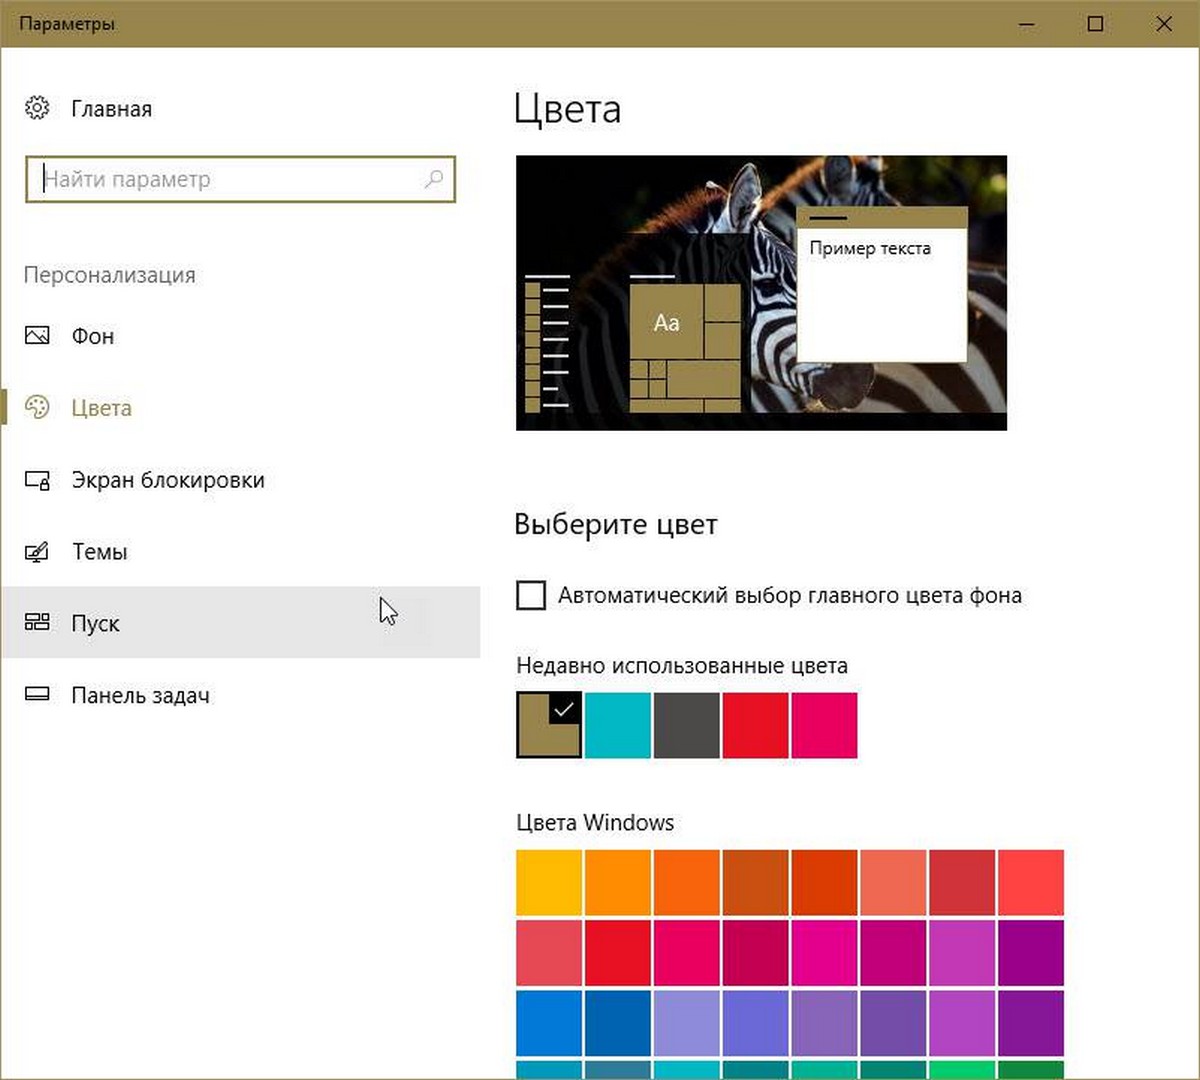Image resolution: width=1200 pixels, height=1080 pixels.
Task: Choose the last coral-red swatch in first row
Action: (1031, 882)
